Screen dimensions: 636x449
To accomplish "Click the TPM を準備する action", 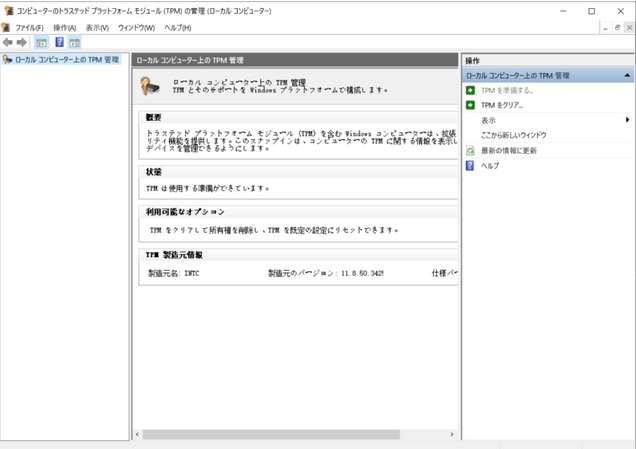I will pyautogui.click(x=506, y=90).
